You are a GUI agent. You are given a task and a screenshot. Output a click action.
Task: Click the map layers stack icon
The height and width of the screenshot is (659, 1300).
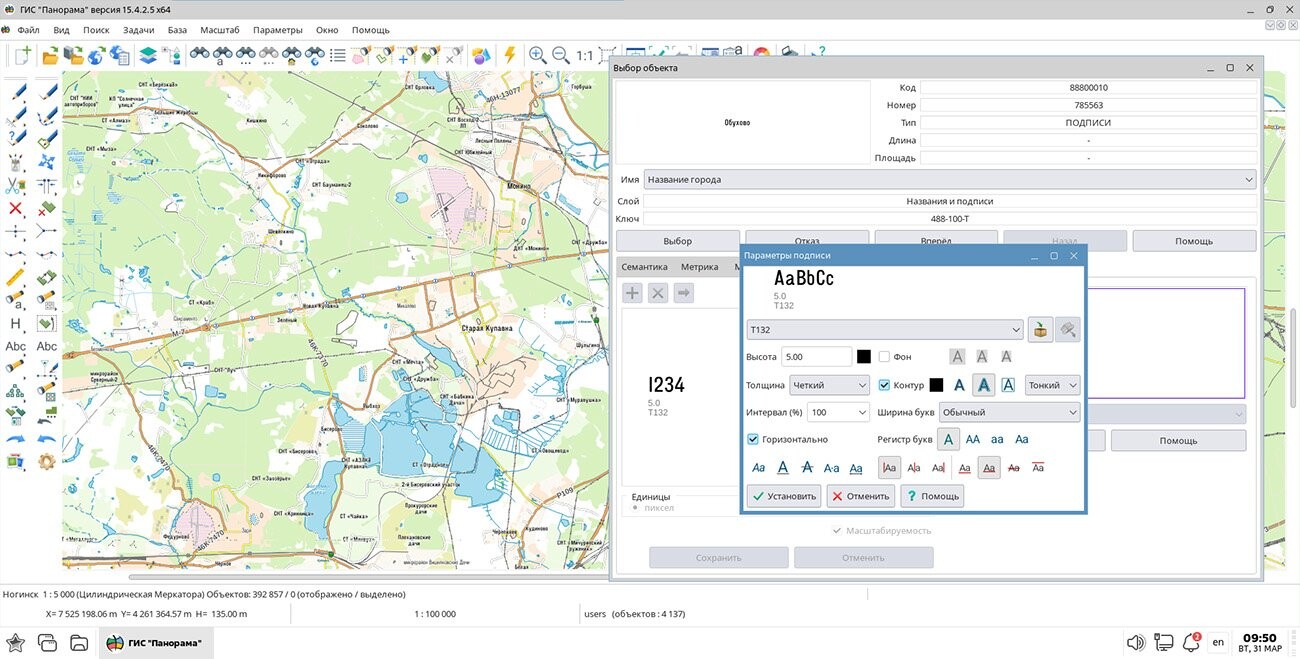tap(148, 56)
